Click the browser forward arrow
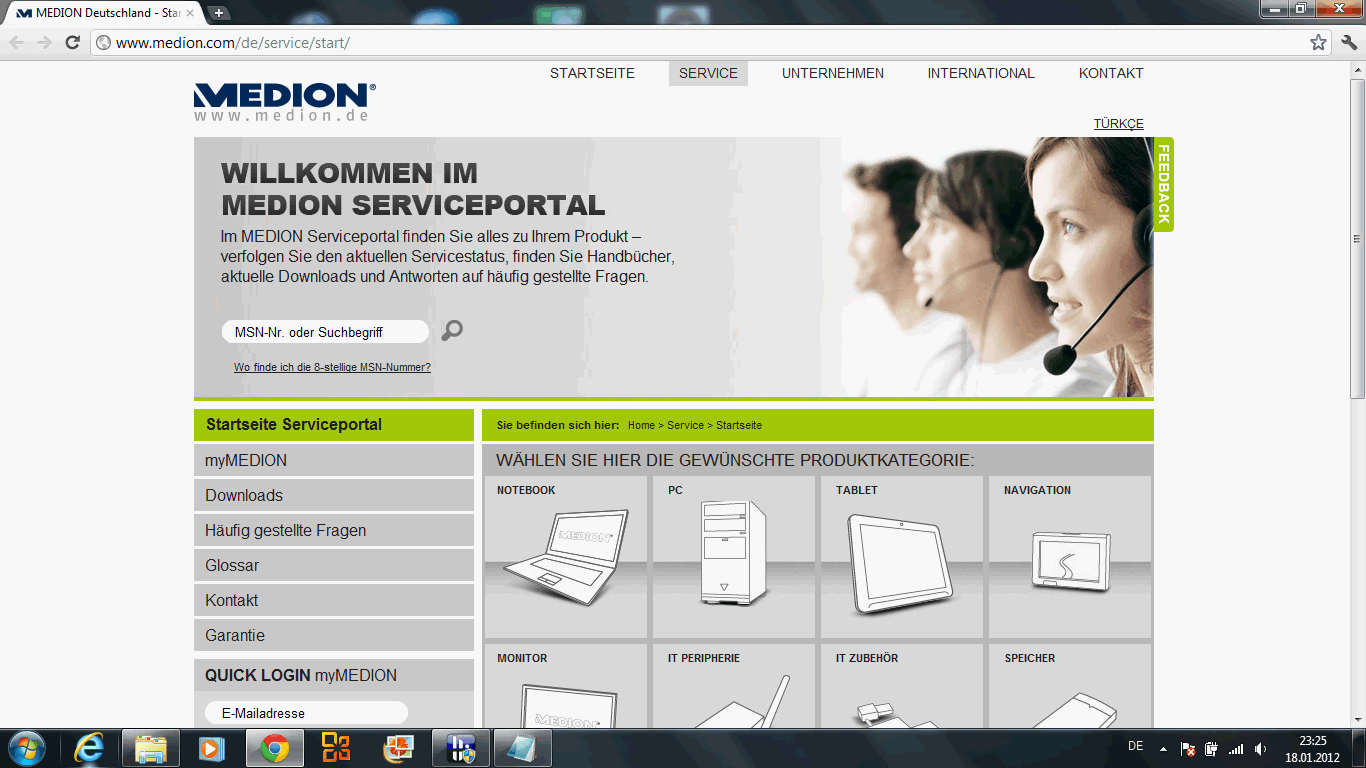The width and height of the screenshot is (1366, 768). pos(44,42)
